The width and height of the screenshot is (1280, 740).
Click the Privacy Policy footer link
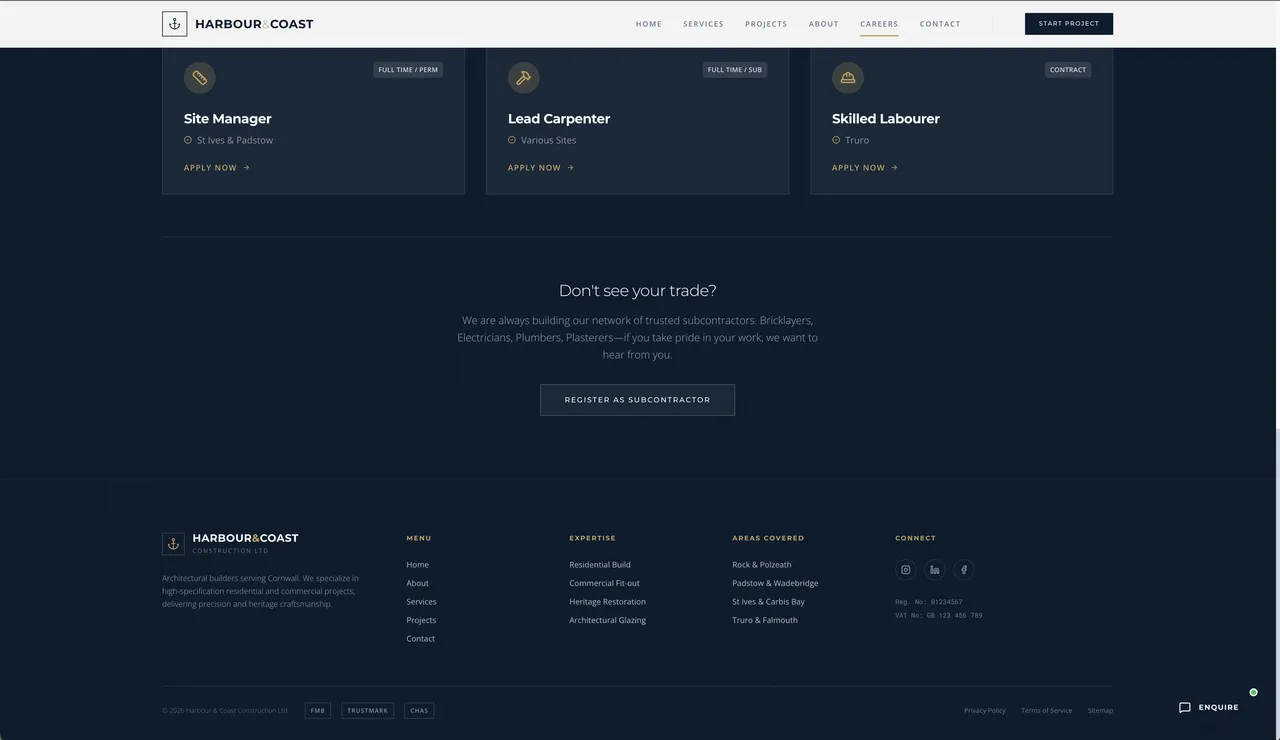click(x=984, y=711)
